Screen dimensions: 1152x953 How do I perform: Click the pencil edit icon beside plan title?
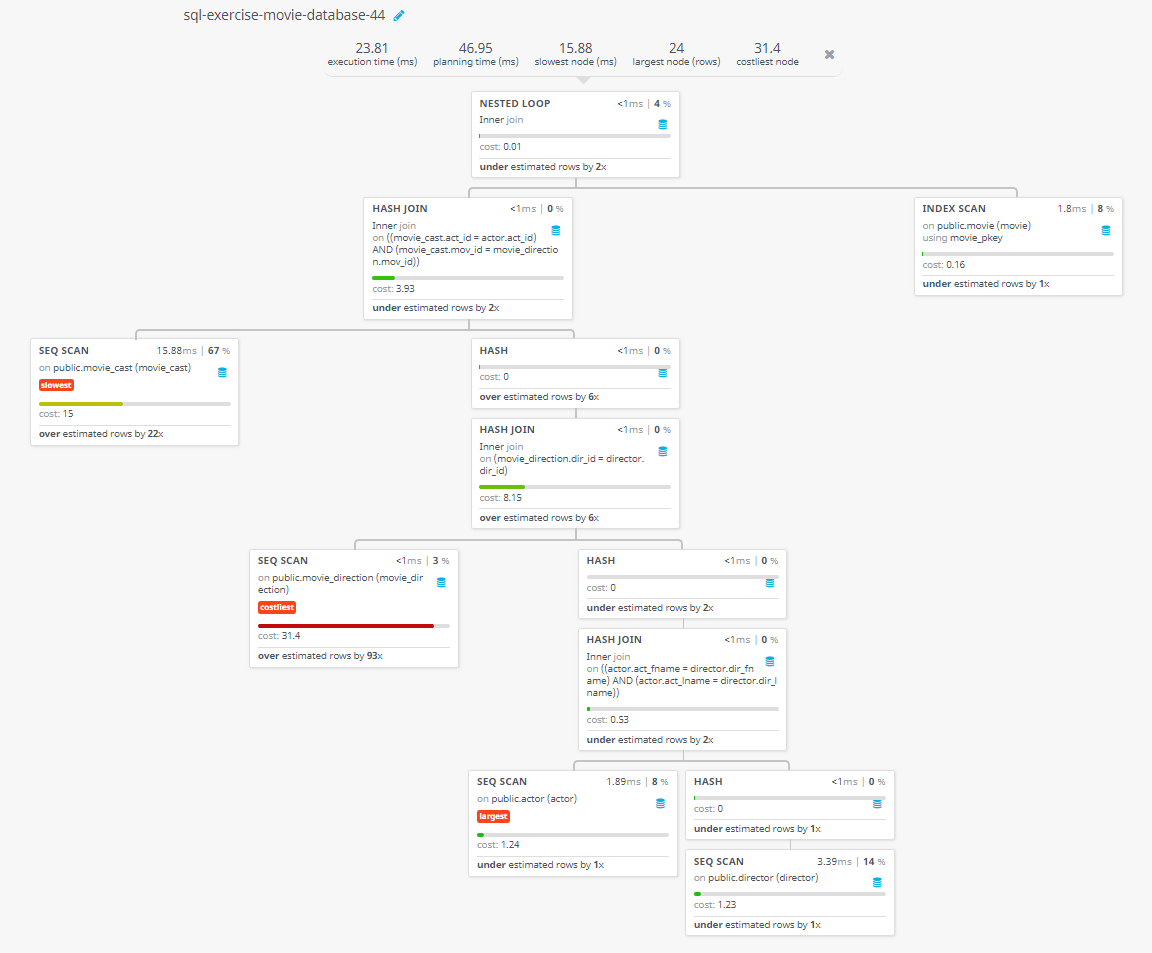(399, 16)
